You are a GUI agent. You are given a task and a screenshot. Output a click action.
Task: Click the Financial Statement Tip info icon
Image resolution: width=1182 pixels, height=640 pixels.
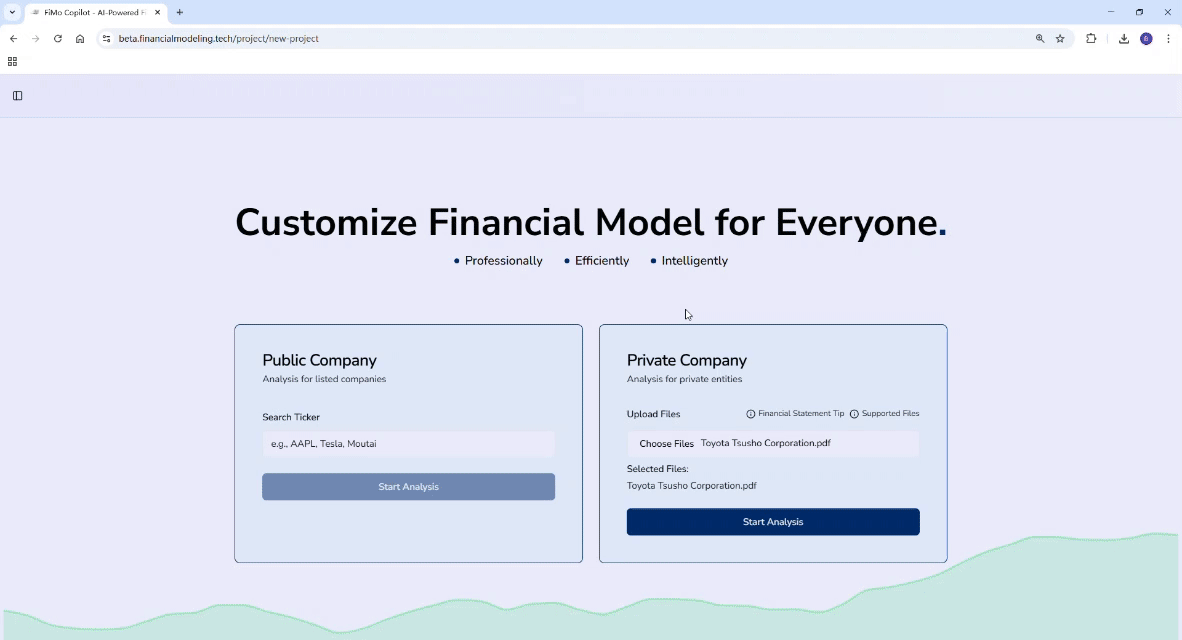[x=751, y=413]
